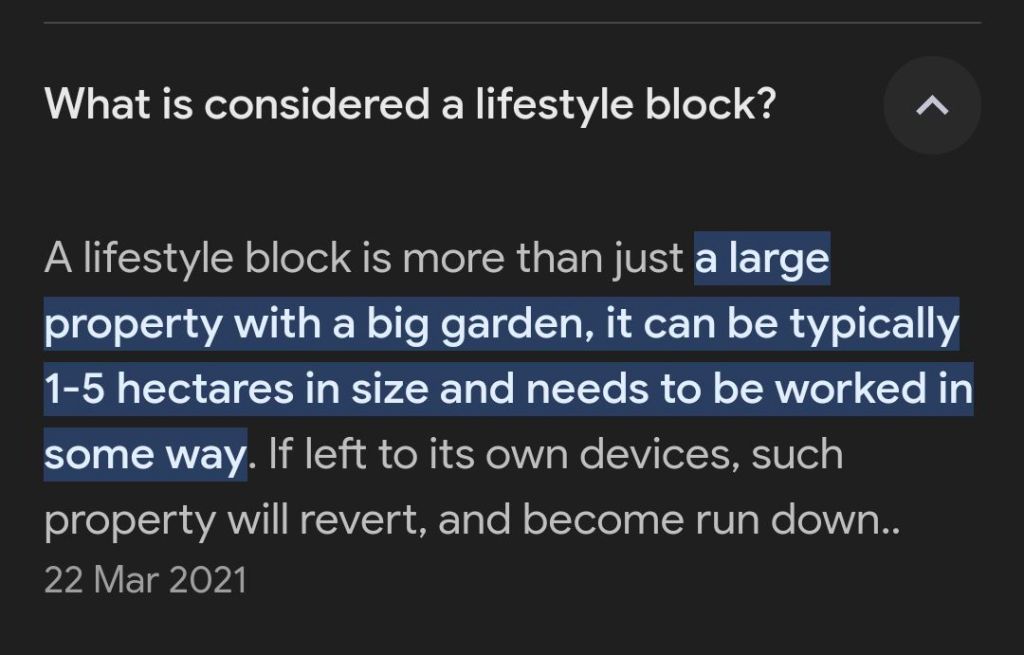
Task: Click the highlighted words 'a large'
Action: pyautogui.click(x=762, y=260)
